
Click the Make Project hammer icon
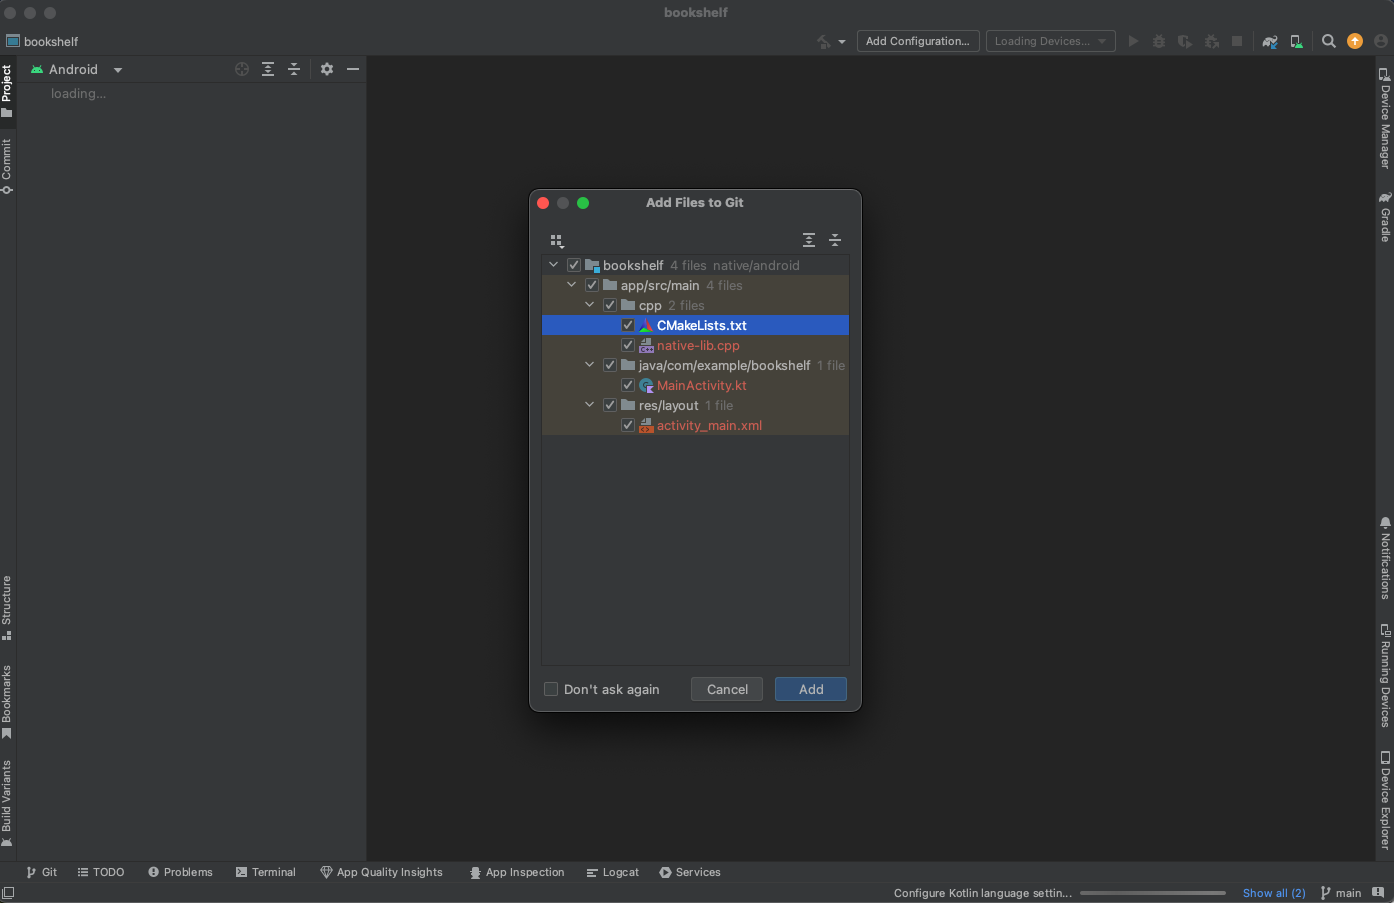[x=824, y=42]
